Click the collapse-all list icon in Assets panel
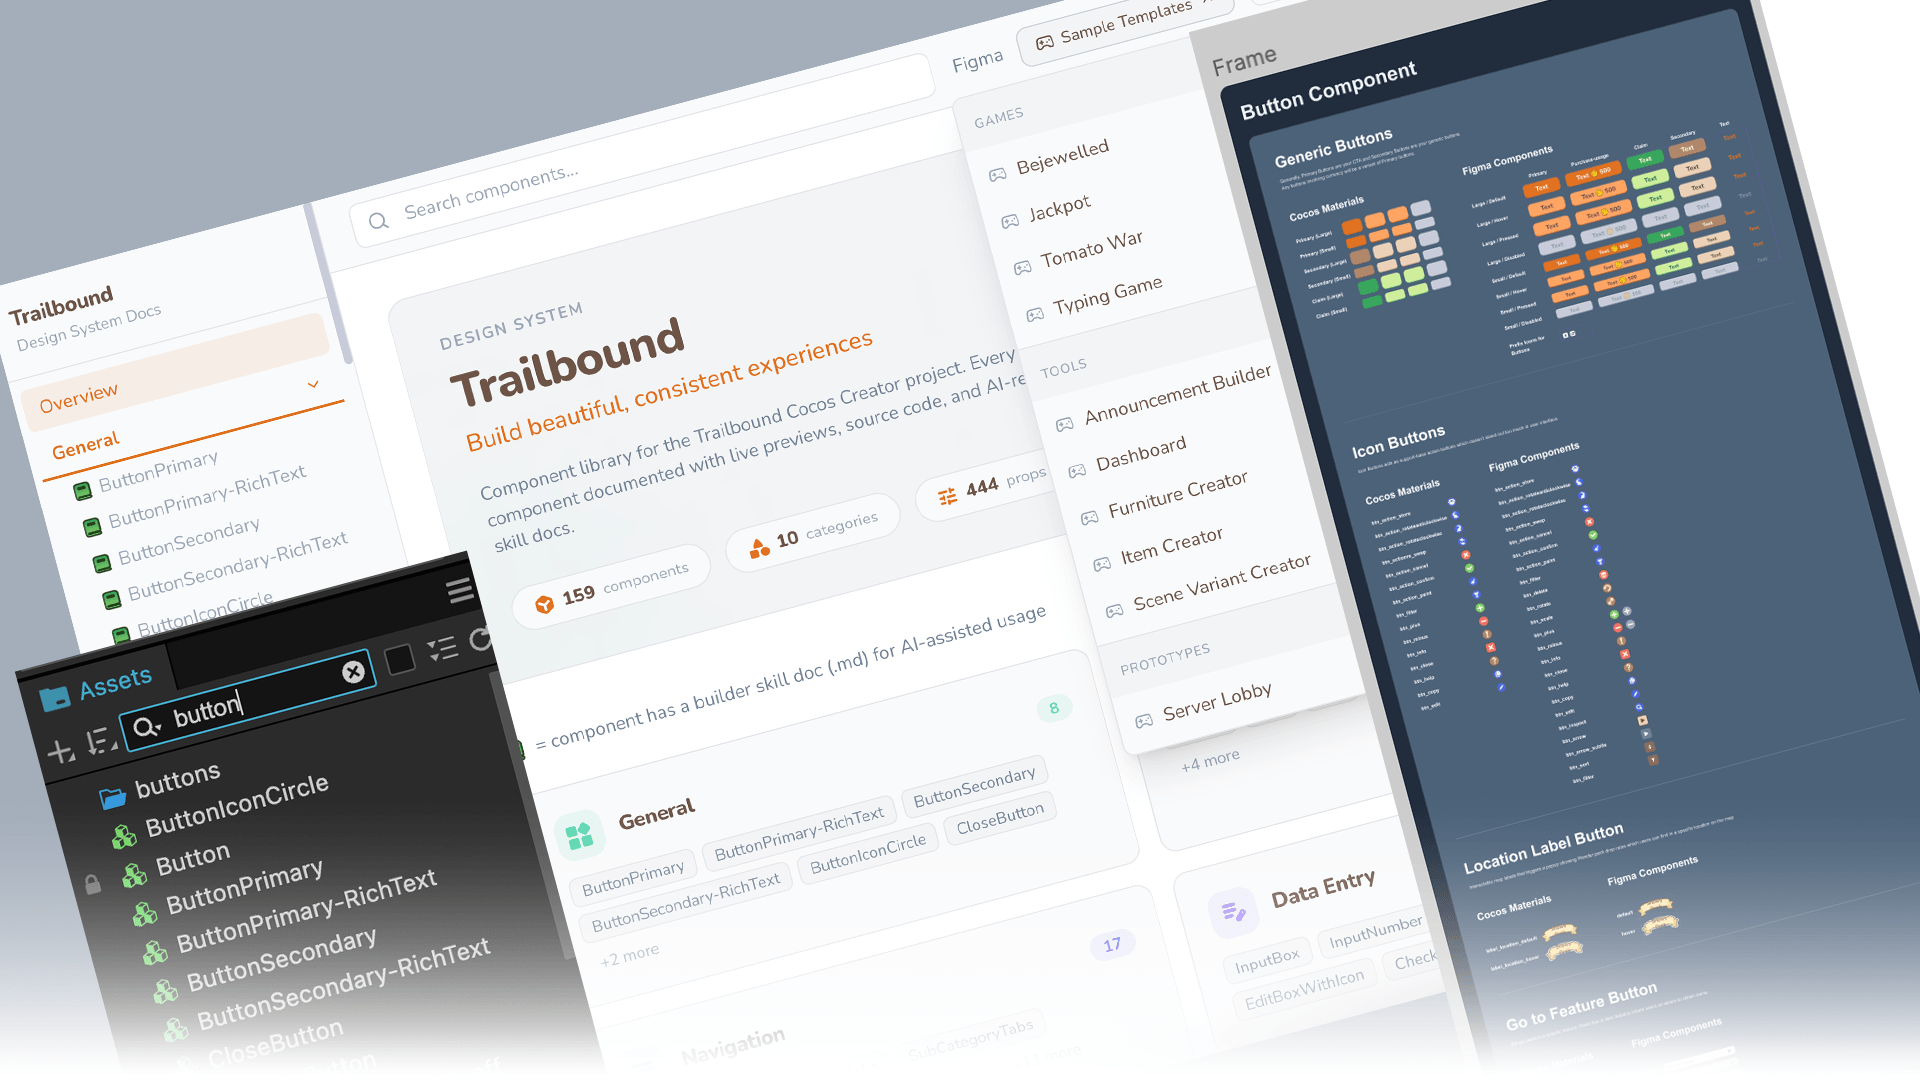Image resolution: width=1920 pixels, height=1080 pixels. pyautogui.click(x=442, y=649)
